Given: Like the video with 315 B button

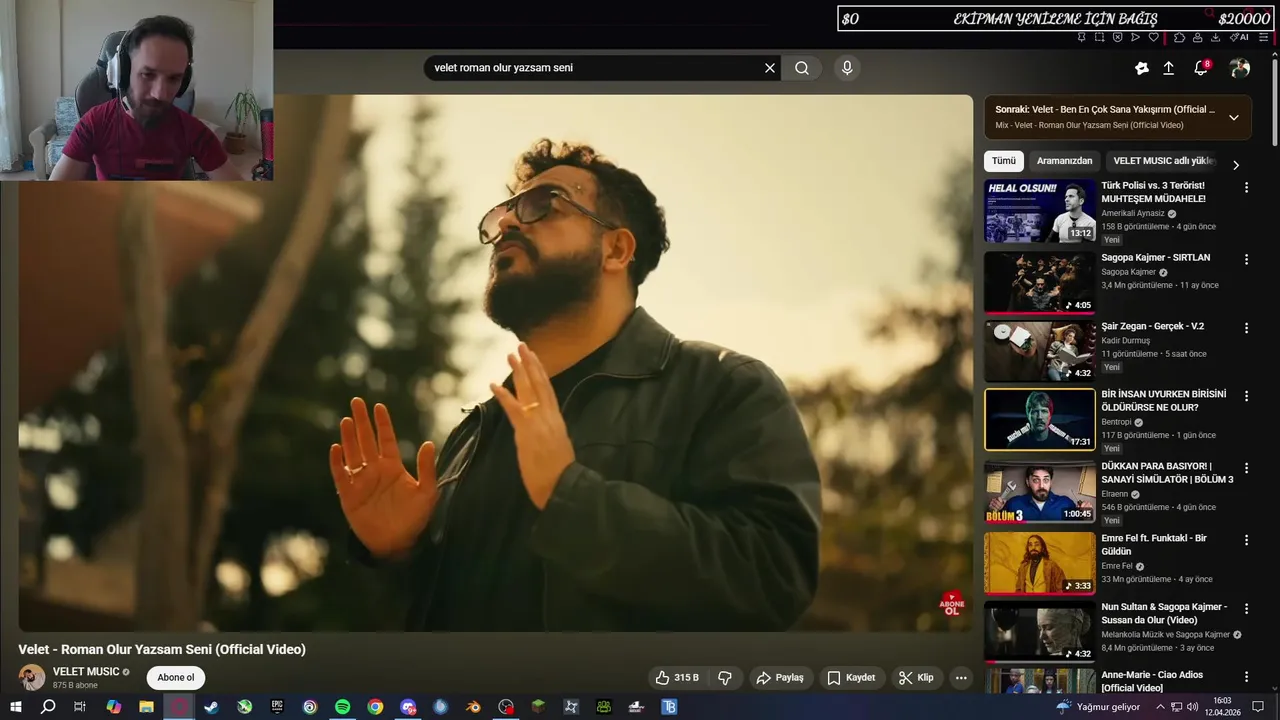Looking at the screenshot, I should point(677,677).
